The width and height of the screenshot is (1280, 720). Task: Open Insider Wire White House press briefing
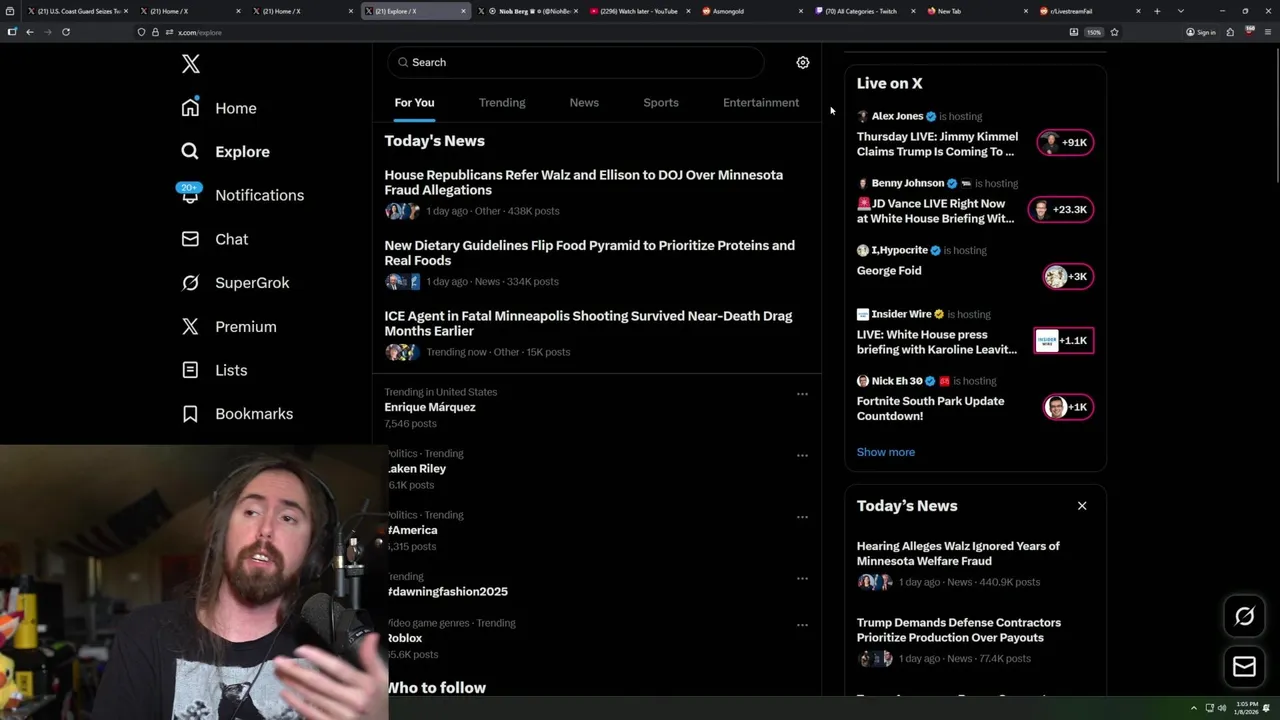(x=936, y=342)
